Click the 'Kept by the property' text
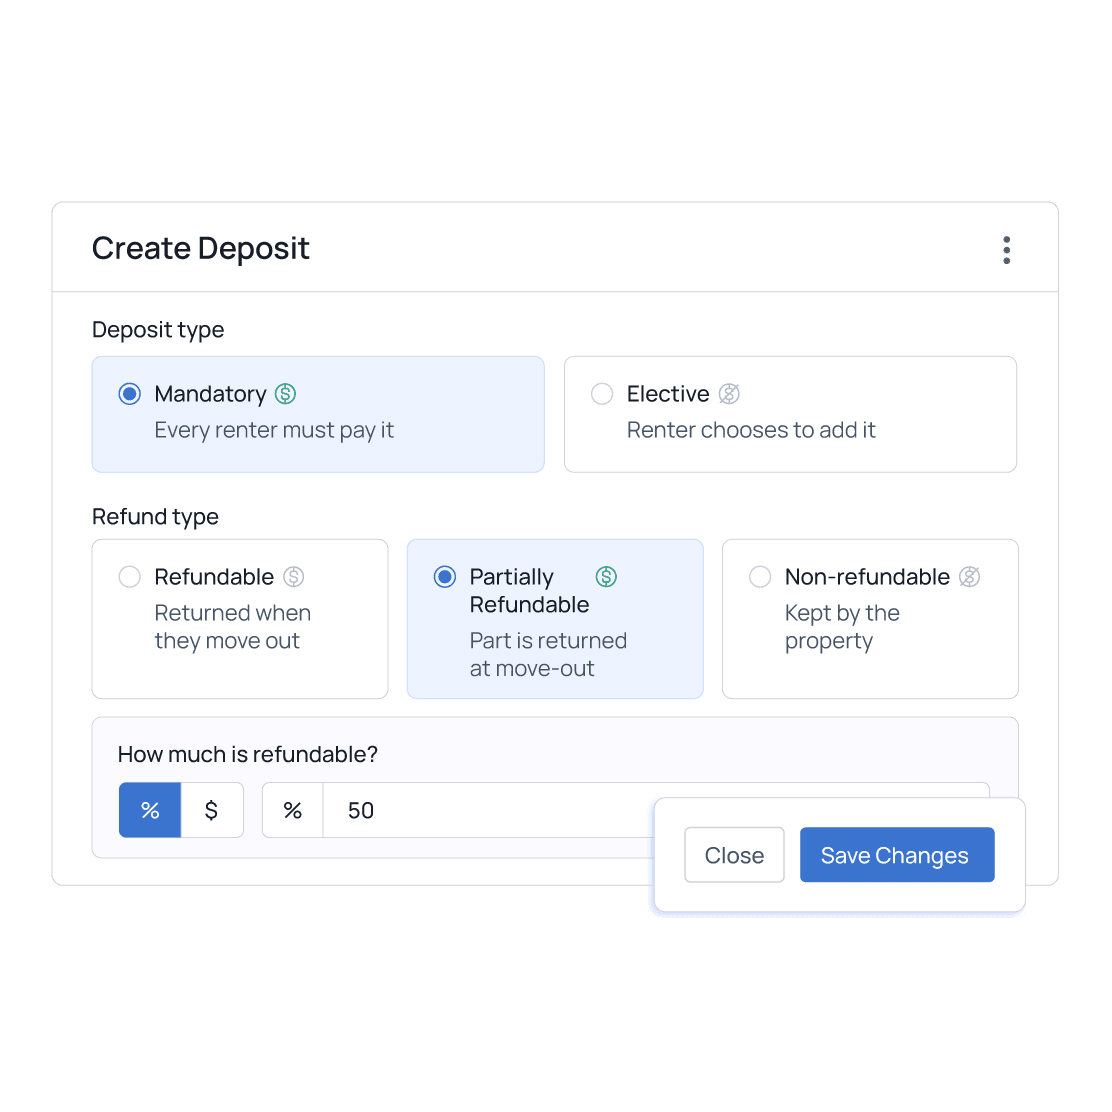 pos(842,627)
